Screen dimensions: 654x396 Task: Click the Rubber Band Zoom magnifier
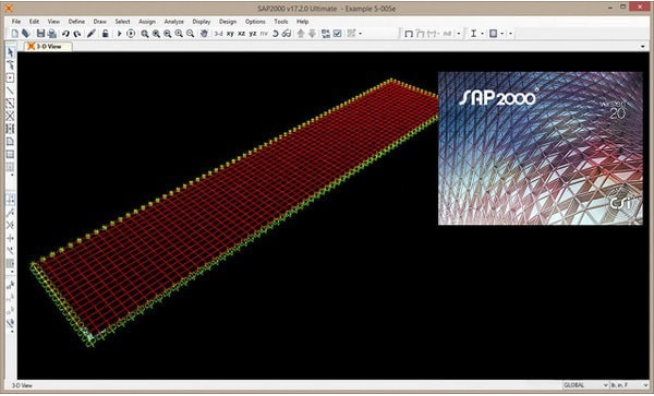tap(145, 34)
